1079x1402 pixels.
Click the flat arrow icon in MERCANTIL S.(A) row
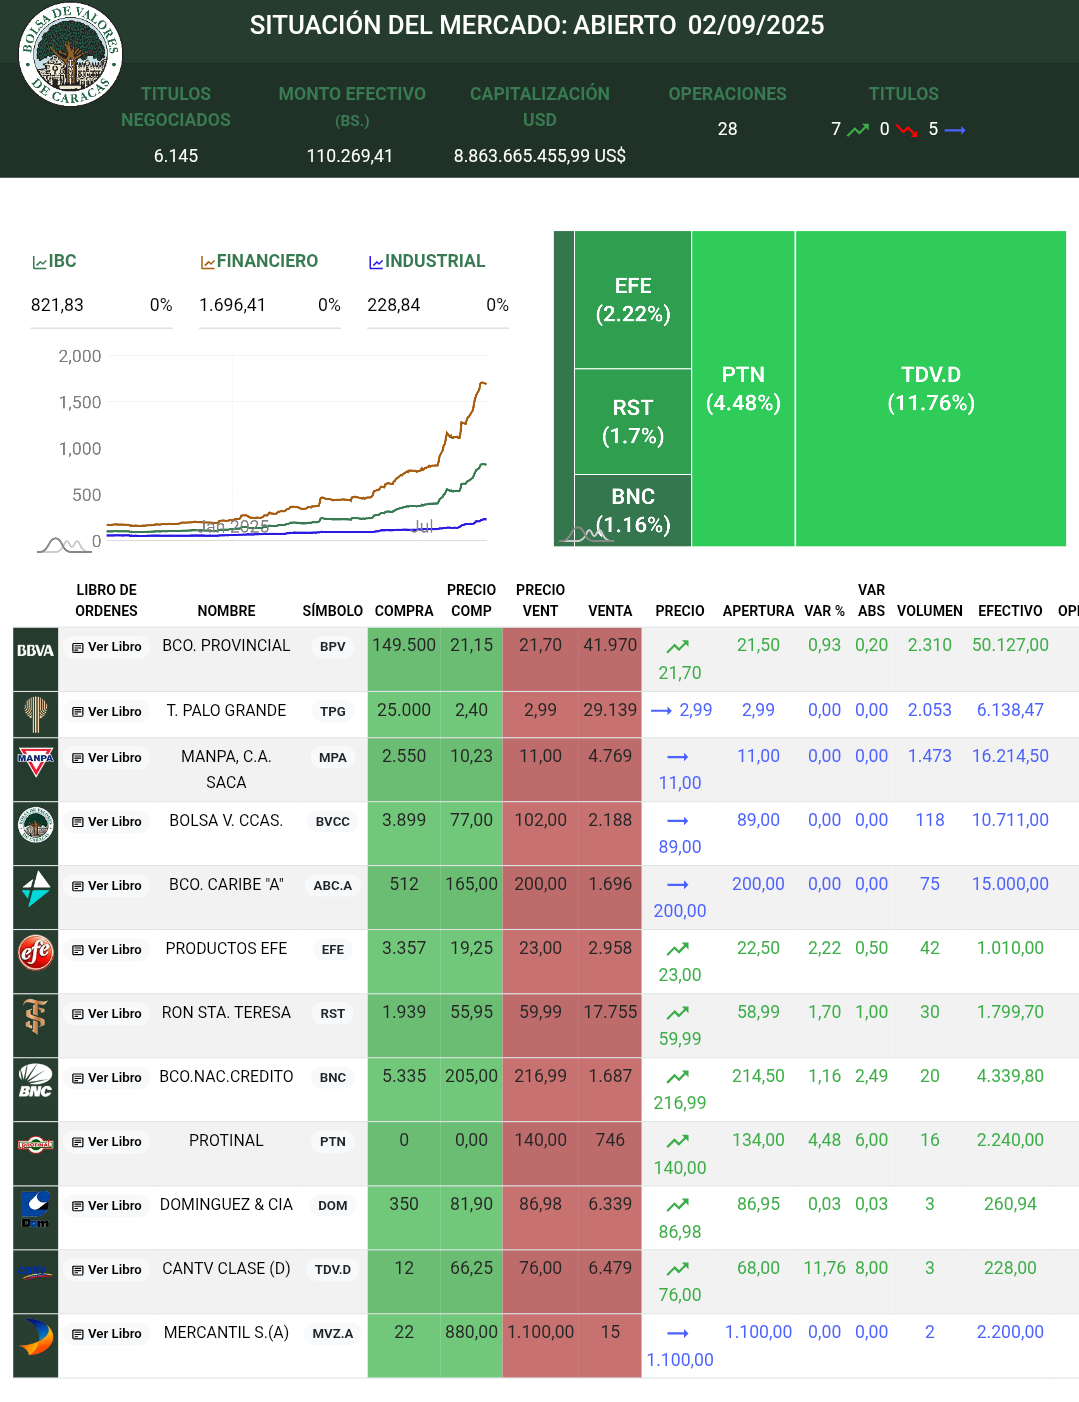point(678,1333)
